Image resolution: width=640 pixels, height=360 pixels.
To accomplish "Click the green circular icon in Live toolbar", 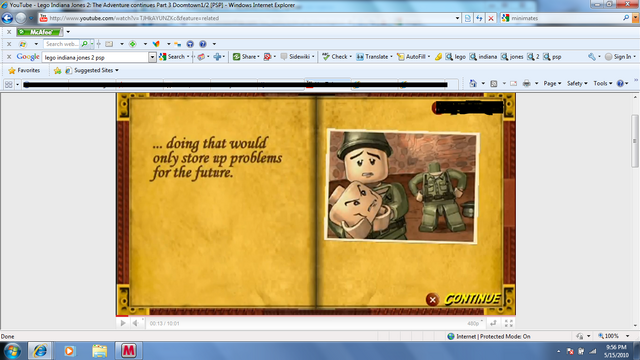I will pyautogui.click(x=133, y=44).
